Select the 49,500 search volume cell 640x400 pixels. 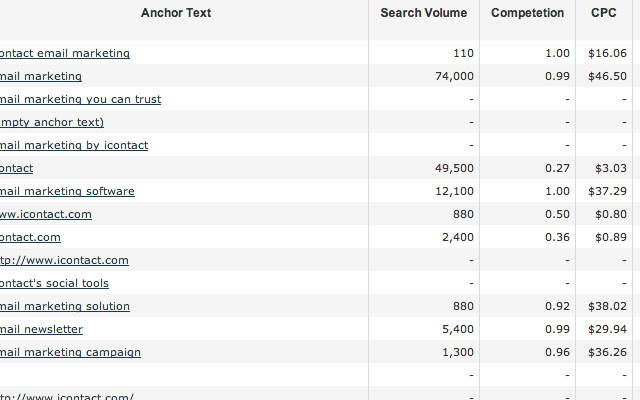(x=454, y=168)
